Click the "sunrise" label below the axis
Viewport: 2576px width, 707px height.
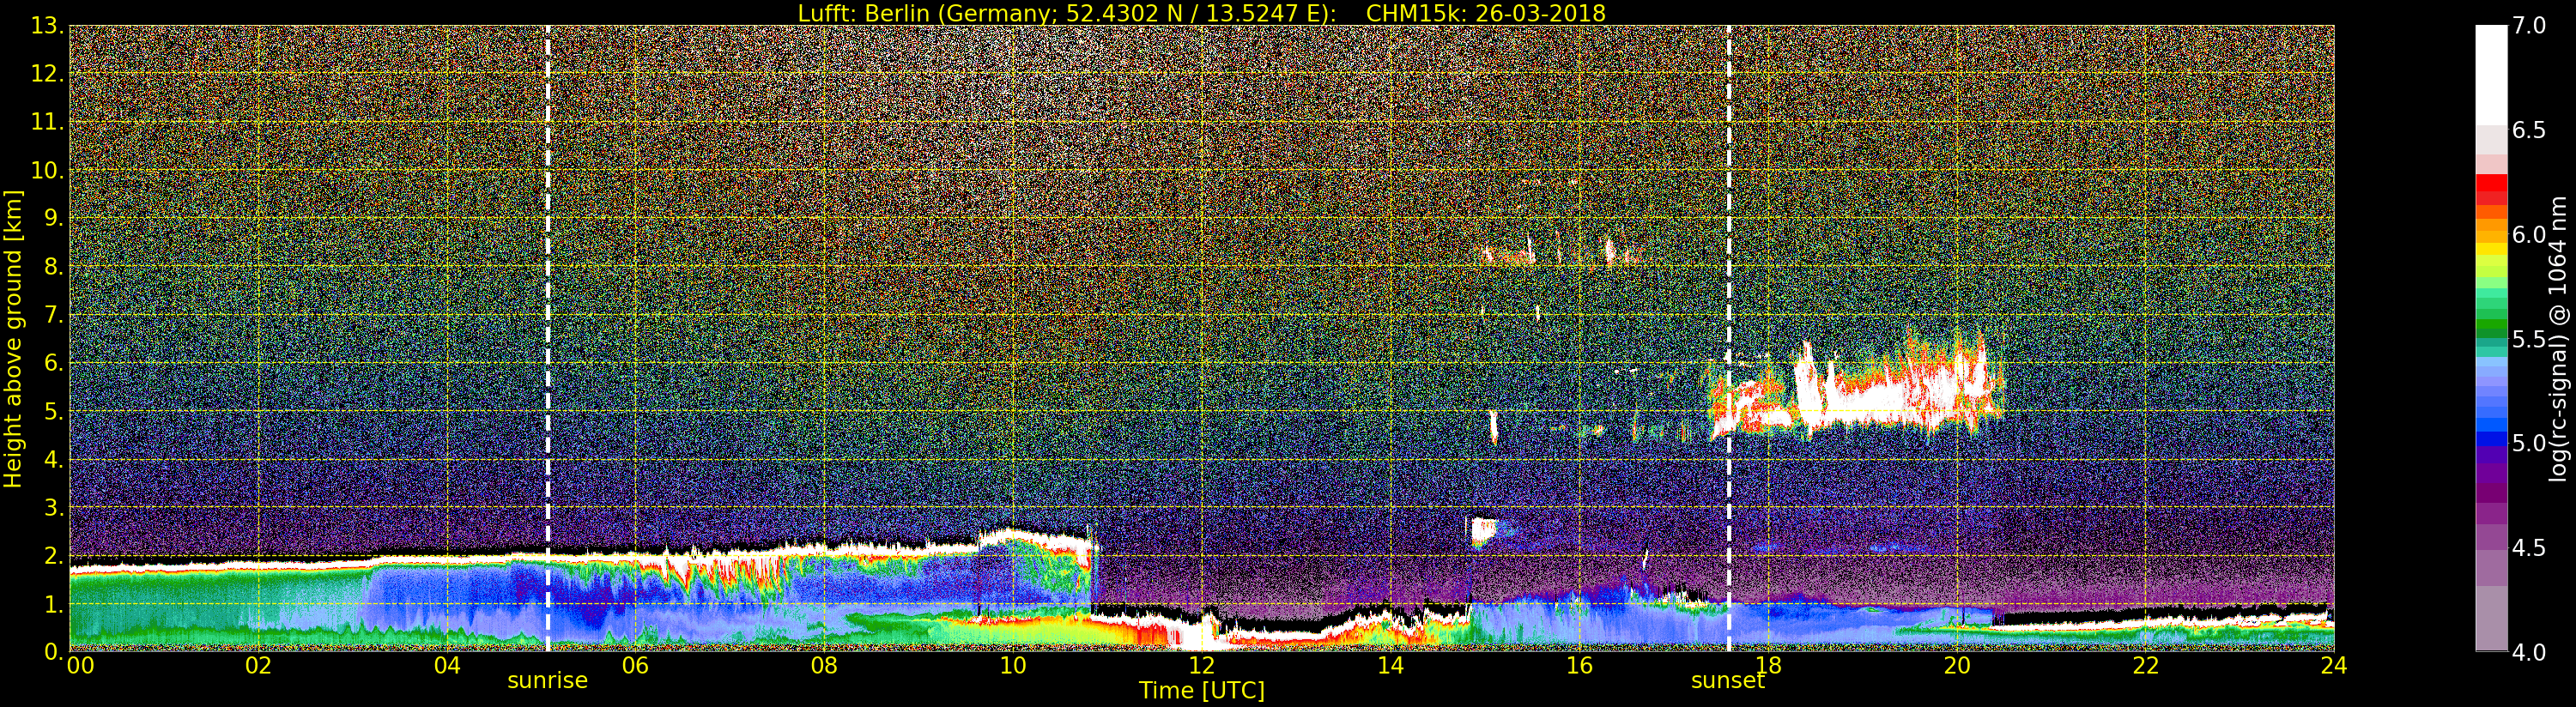click(x=547, y=681)
